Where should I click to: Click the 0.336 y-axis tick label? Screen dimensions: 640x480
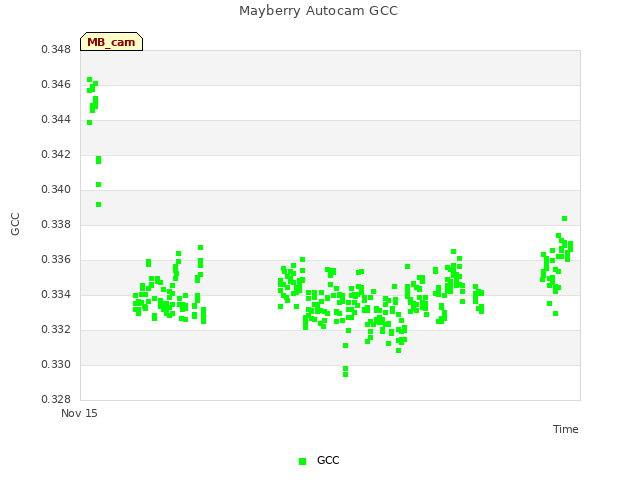(x=56, y=260)
